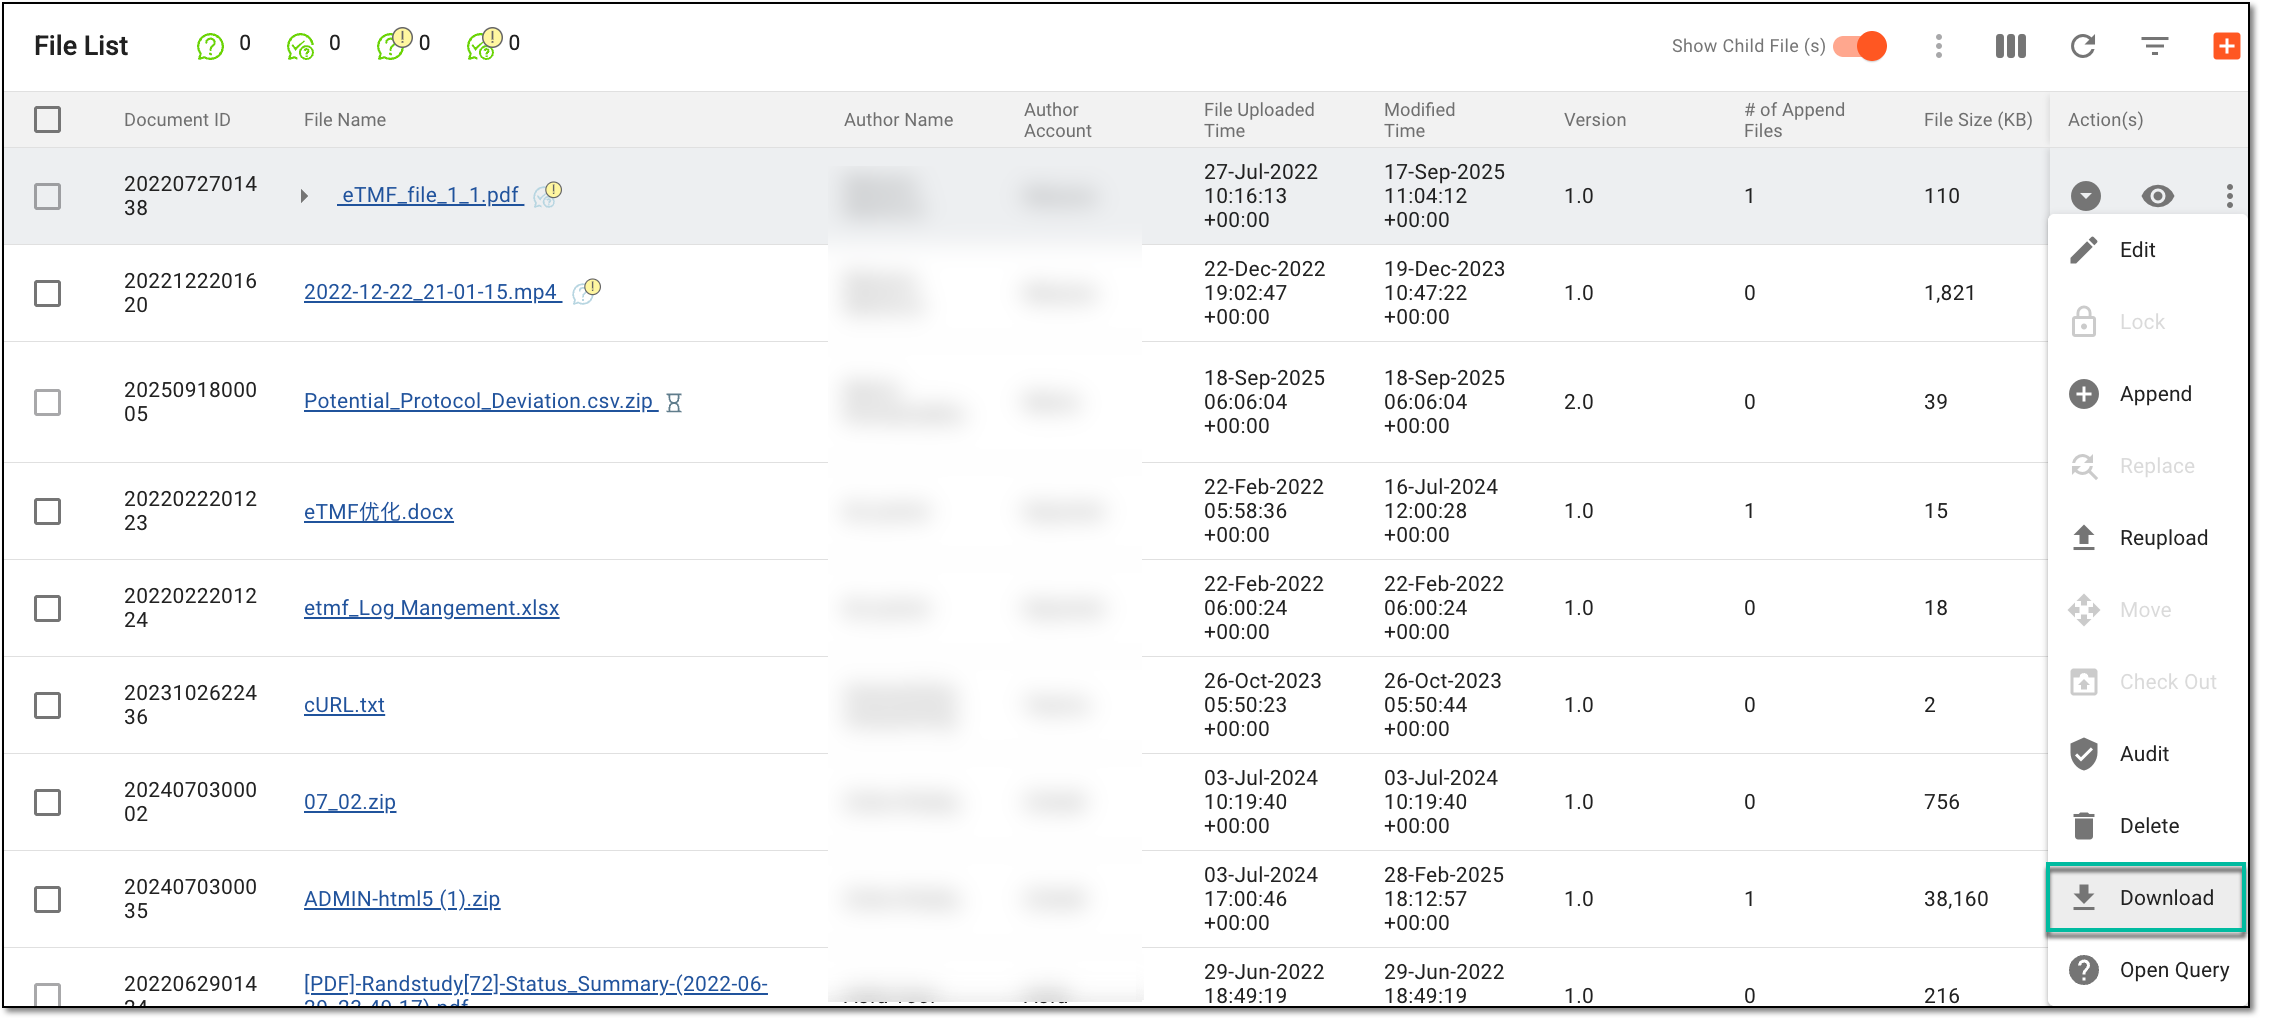Open the [PDF]-Randstudy[72]-Status_Summary link
The width and height of the screenshot is (2270, 1020).
pos(535,991)
